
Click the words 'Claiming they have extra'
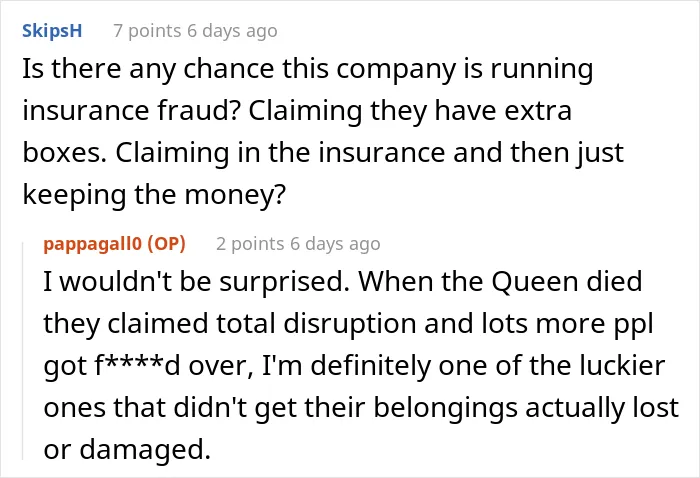click(410, 111)
